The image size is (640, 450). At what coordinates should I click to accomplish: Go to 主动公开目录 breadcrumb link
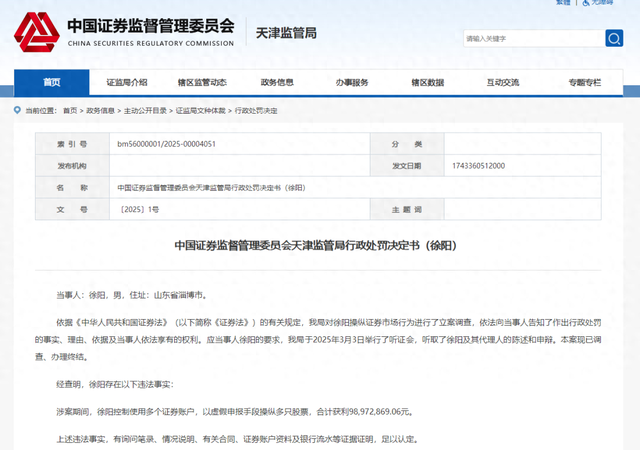click(x=145, y=111)
